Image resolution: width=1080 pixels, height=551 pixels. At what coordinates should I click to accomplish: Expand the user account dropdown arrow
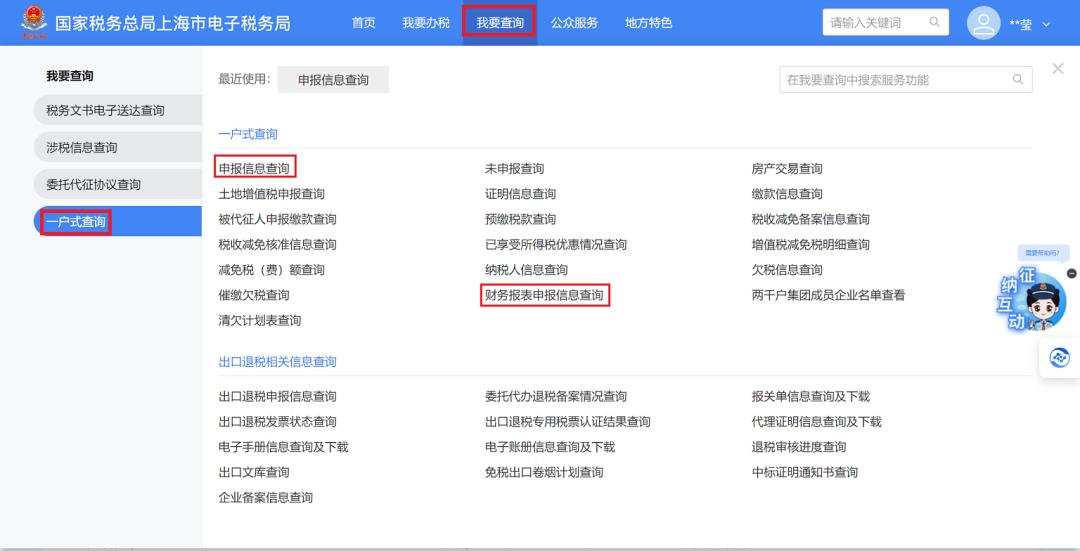[1047, 24]
